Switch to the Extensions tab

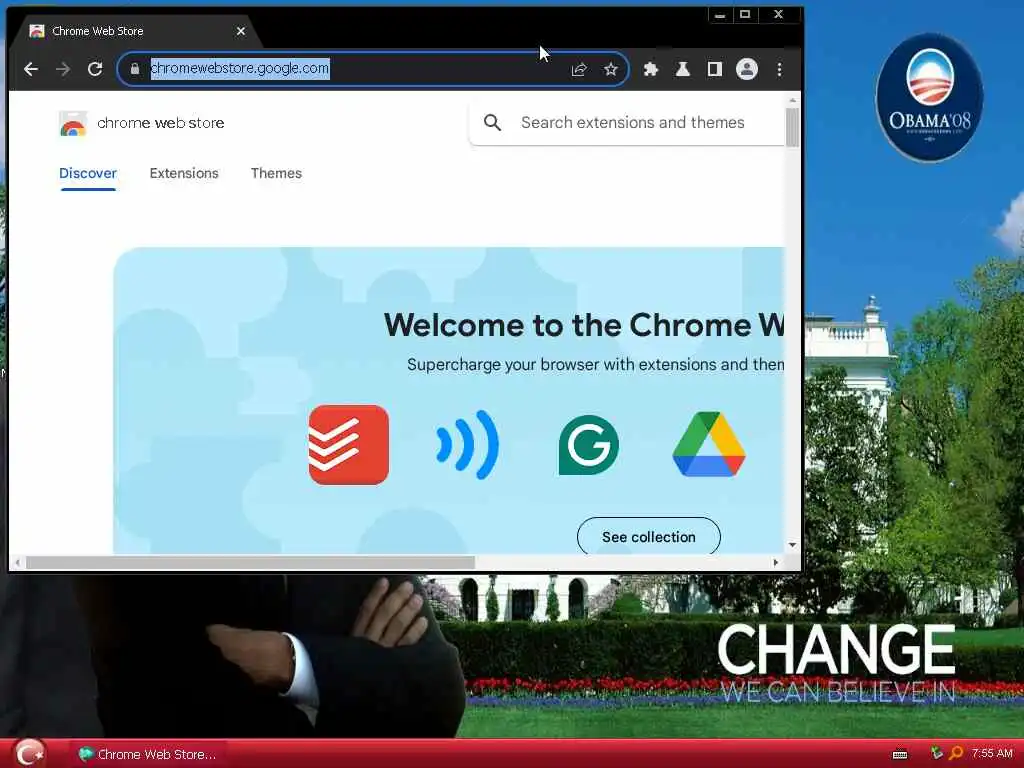[x=184, y=174]
